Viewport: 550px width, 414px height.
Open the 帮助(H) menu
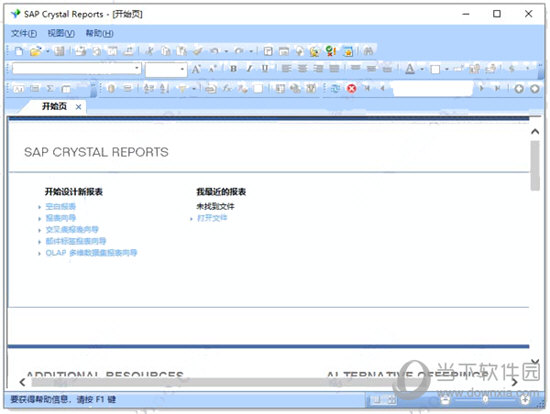pos(100,33)
